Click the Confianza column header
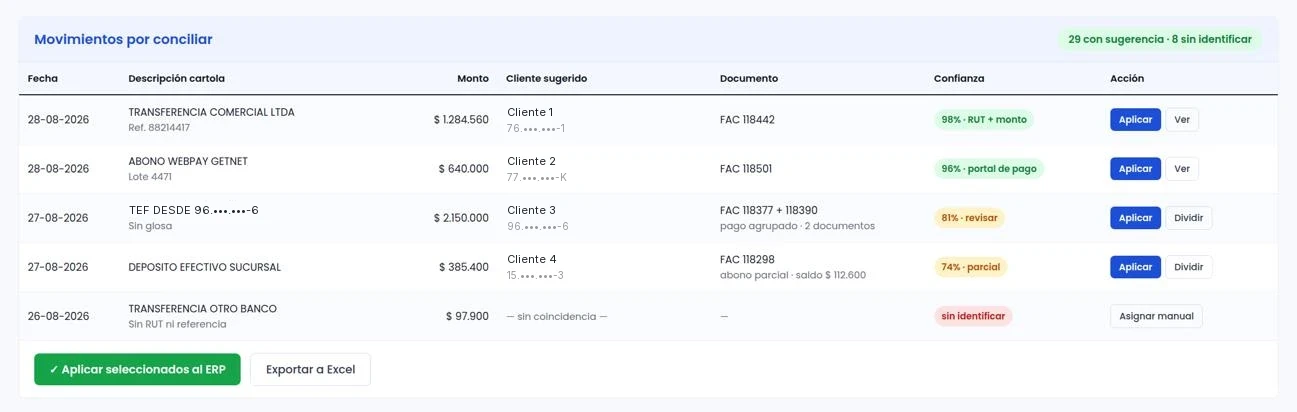The width and height of the screenshot is (1297, 412). pos(959,78)
